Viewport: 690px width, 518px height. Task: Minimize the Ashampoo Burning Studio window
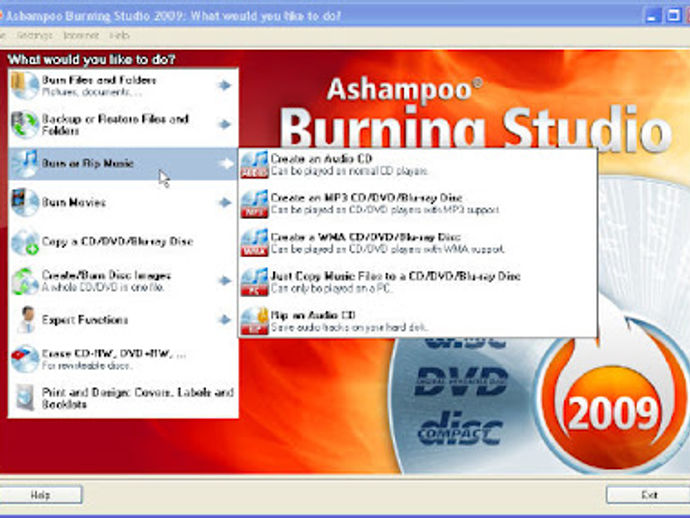pyautogui.click(x=652, y=16)
